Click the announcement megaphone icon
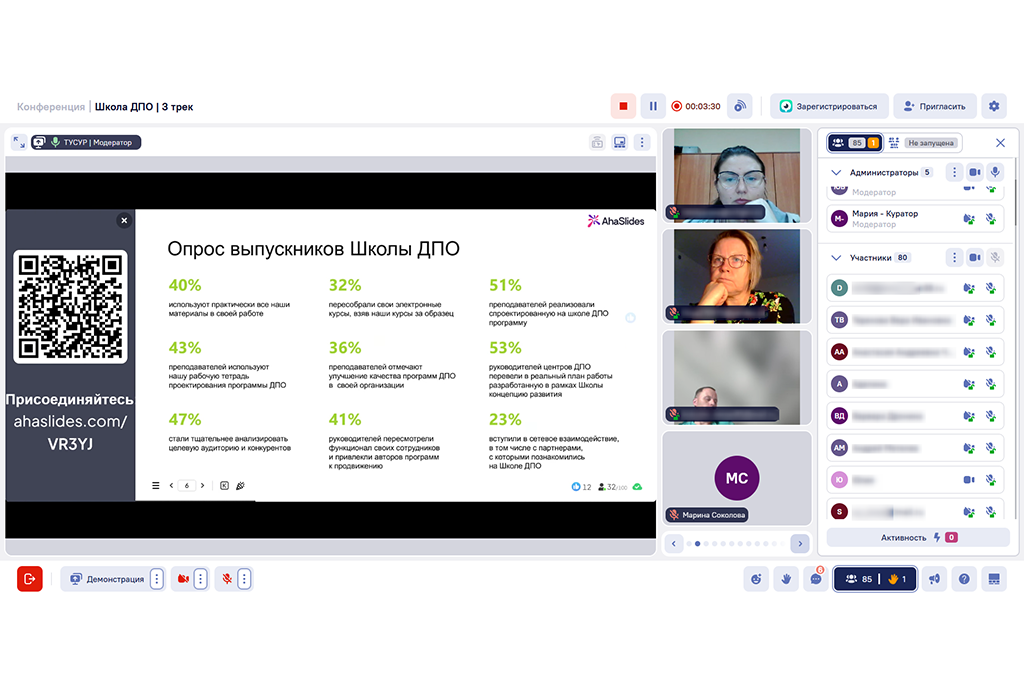Viewport: 1024px width, 686px height. 934,579
